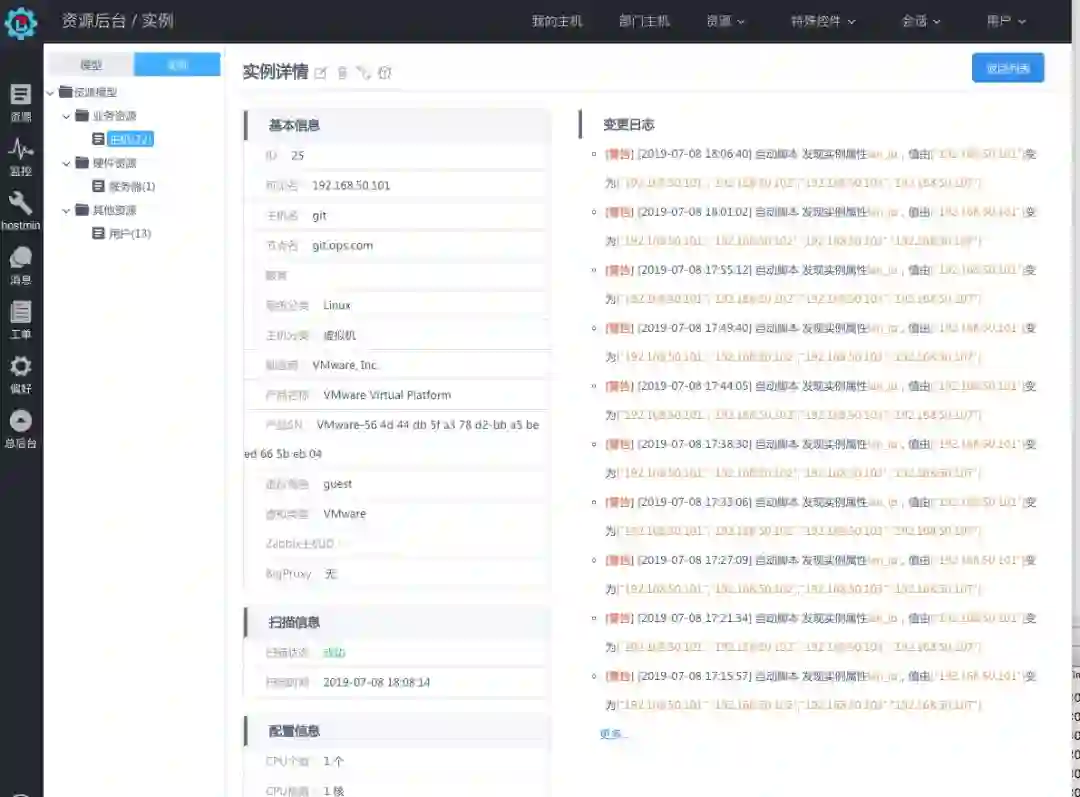Click the 变更日志 panel heading
This screenshot has width=1080, height=797.
coord(628,125)
